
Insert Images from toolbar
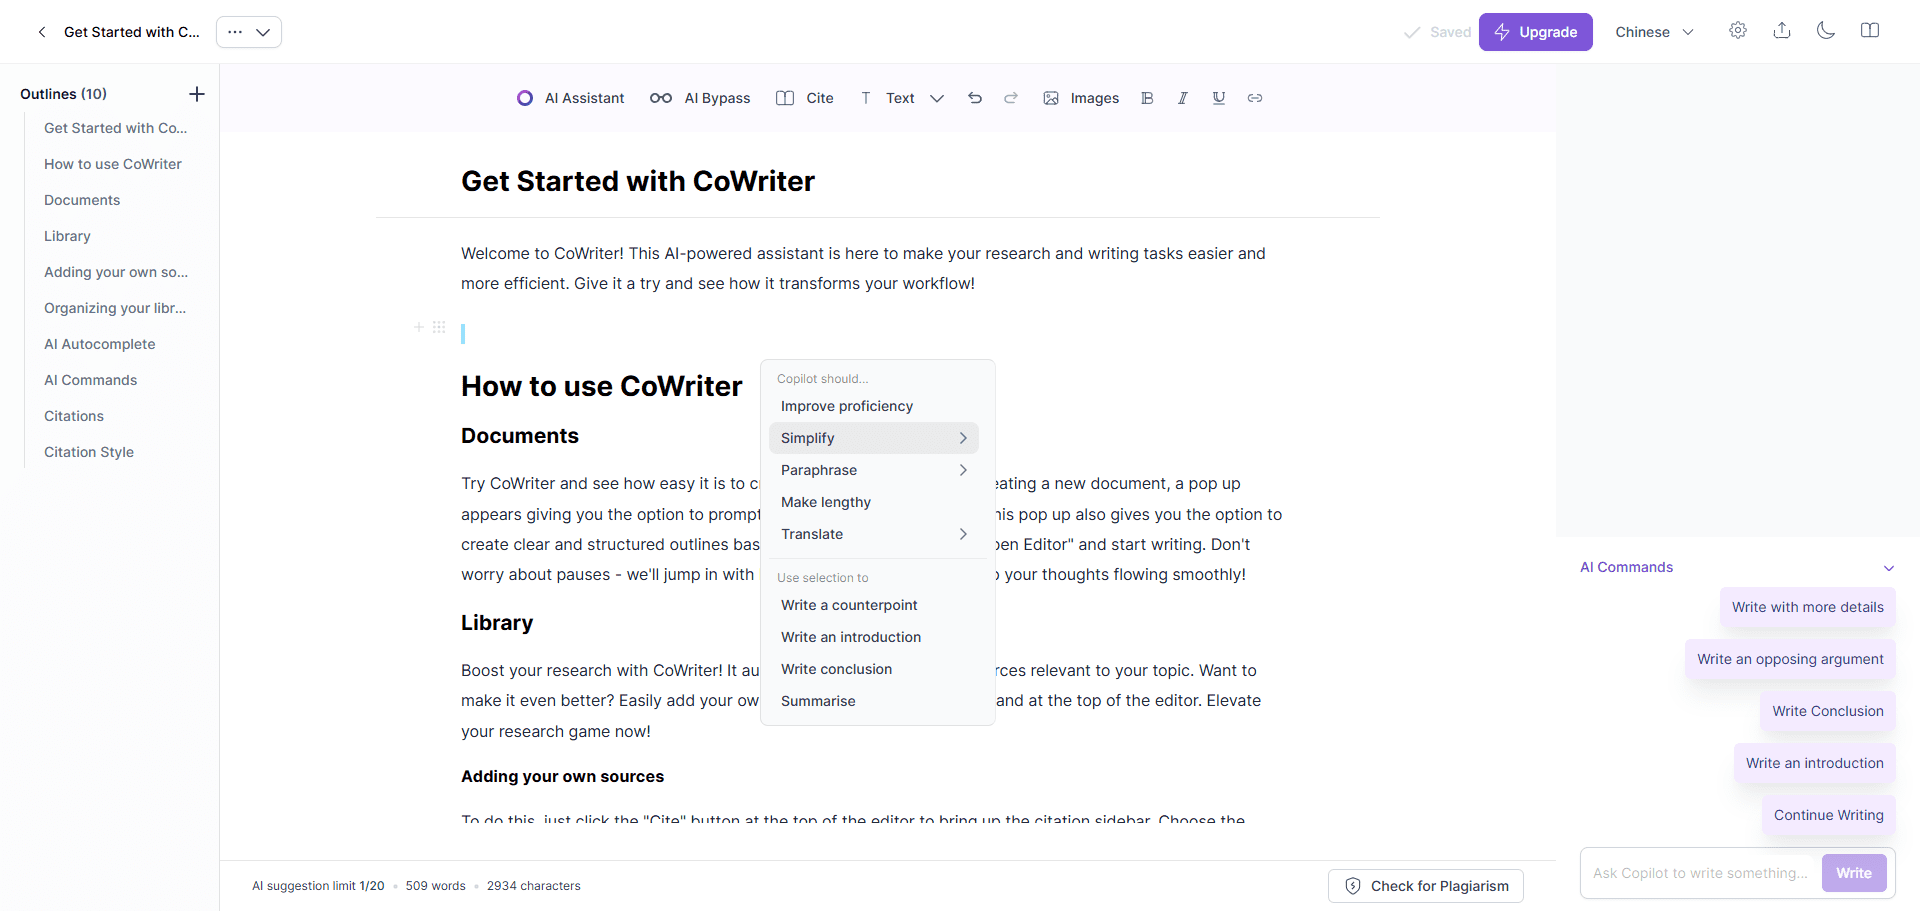click(x=1081, y=98)
